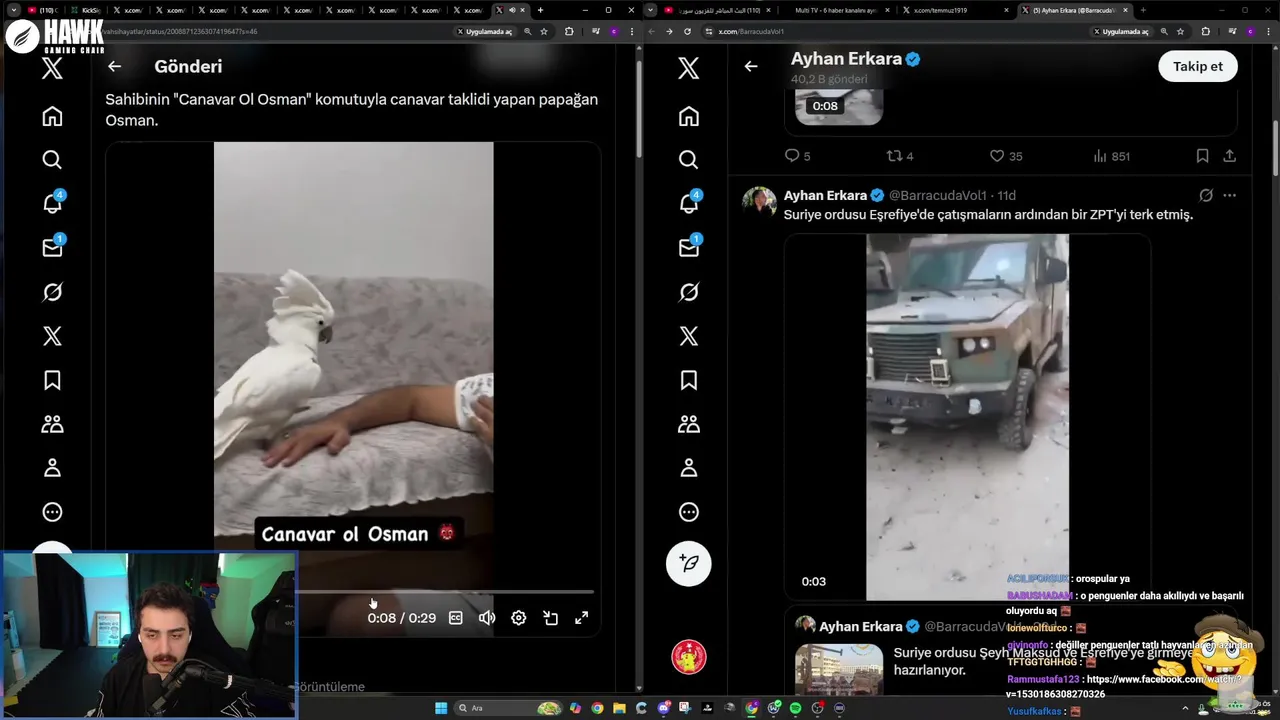The width and height of the screenshot is (1280, 720).
Task: Reload the right browser window page
Action: pyautogui.click(x=687, y=31)
